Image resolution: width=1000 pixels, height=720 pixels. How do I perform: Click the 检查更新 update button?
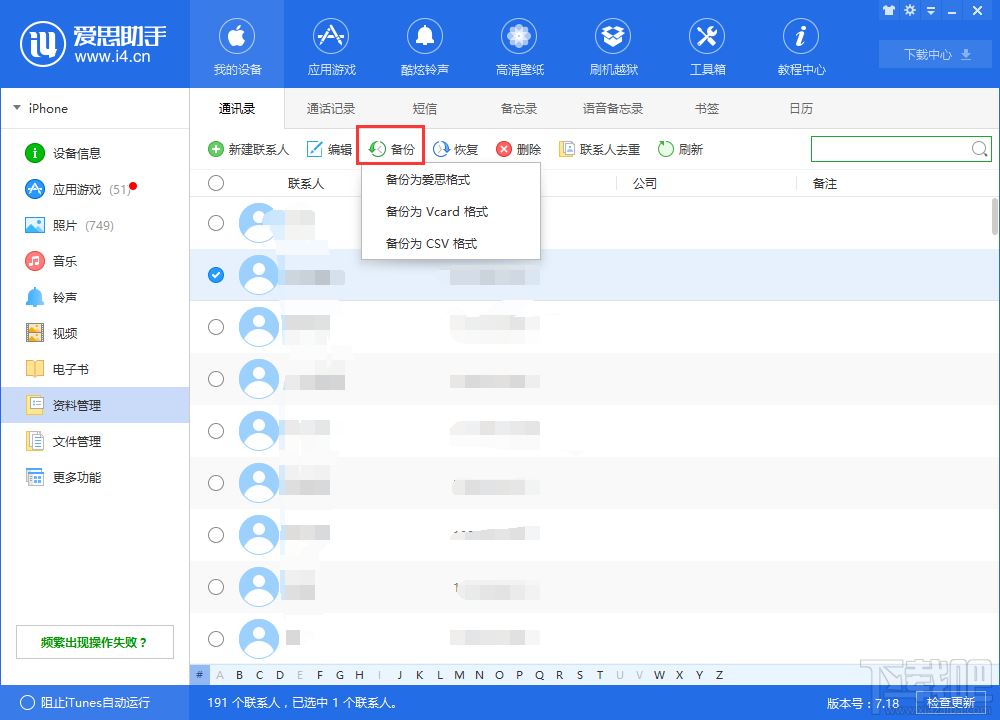click(x=951, y=703)
